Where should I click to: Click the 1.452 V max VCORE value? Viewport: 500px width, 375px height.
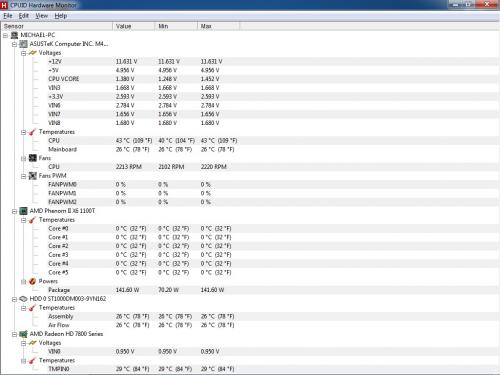210,79
